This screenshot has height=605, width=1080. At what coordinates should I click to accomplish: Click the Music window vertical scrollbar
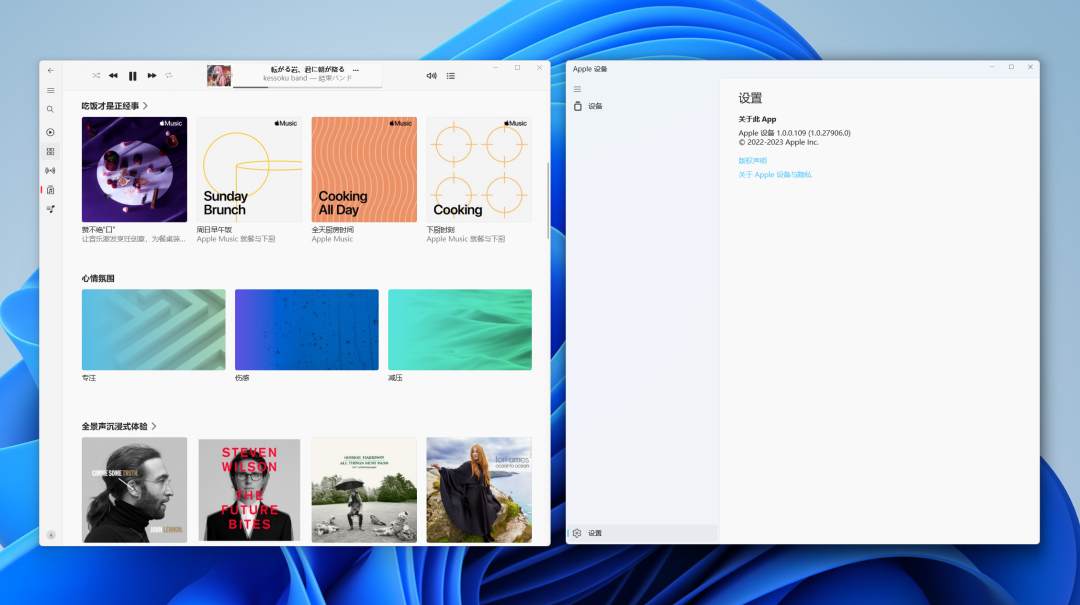[548, 201]
